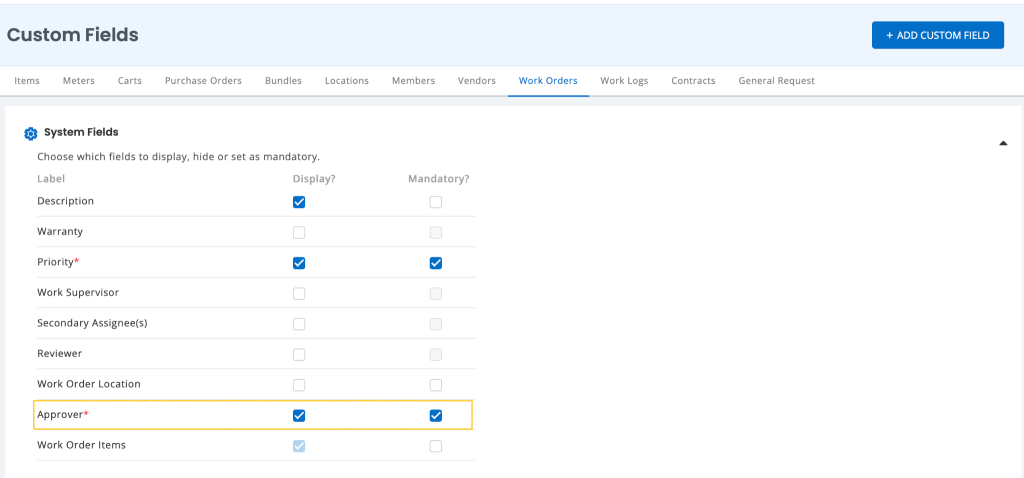Switch to the Meters tab
Screen dimensions: 1024x478
coord(78,81)
